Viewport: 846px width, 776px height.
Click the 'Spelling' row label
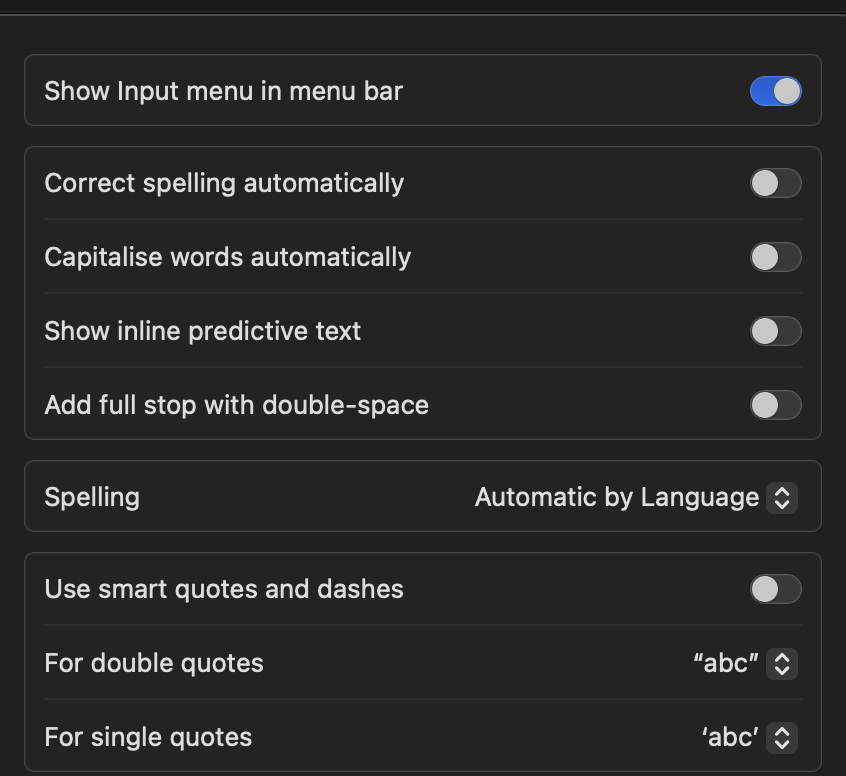tap(92, 498)
